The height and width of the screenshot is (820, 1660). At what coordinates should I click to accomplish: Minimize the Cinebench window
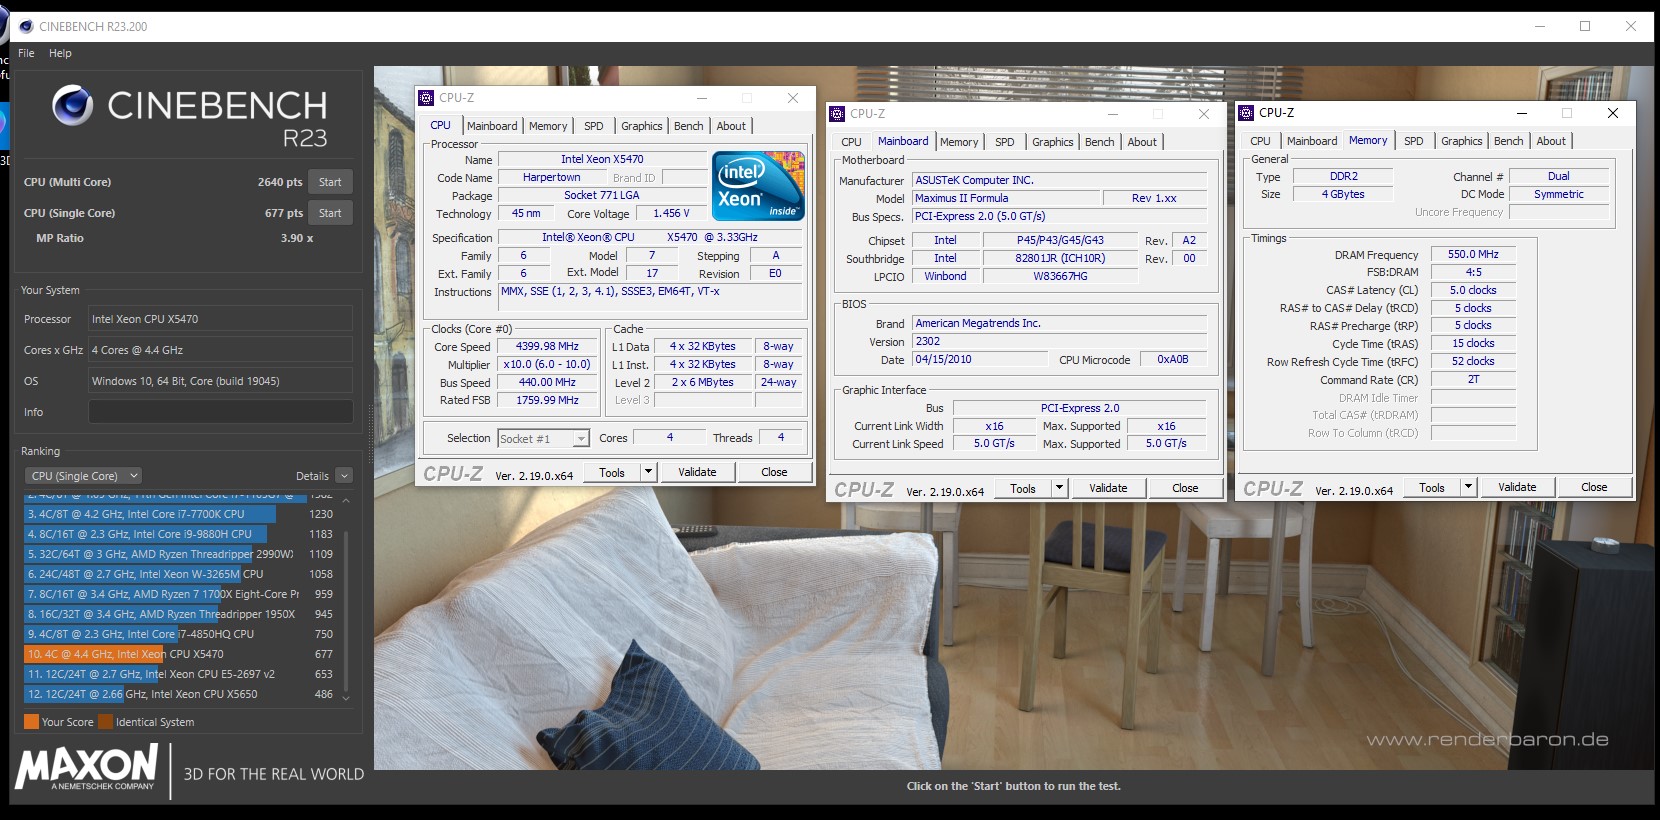tap(1540, 27)
